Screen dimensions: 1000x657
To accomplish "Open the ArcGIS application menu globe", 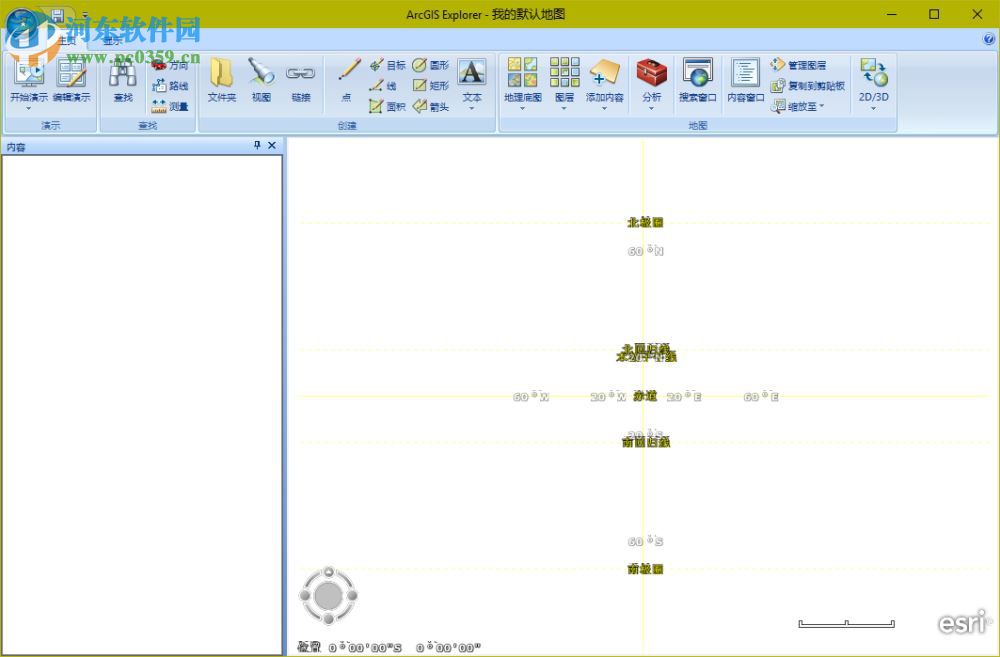I will [x=22, y=22].
